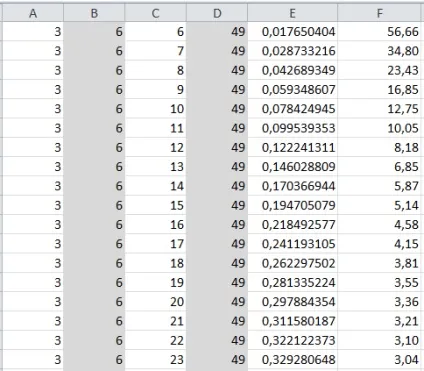Image resolution: width=424 pixels, height=371 pixels.
Task: Click cell with value 0,122241311
Action: [x=293, y=147]
